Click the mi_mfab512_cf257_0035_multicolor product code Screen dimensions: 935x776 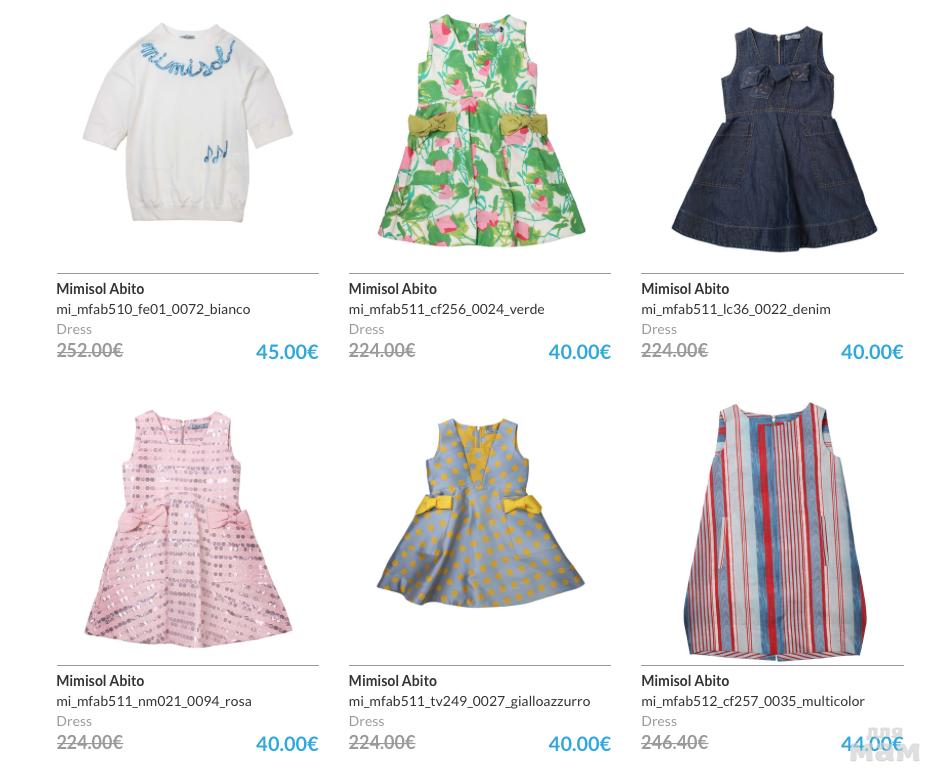coord(753,701)
